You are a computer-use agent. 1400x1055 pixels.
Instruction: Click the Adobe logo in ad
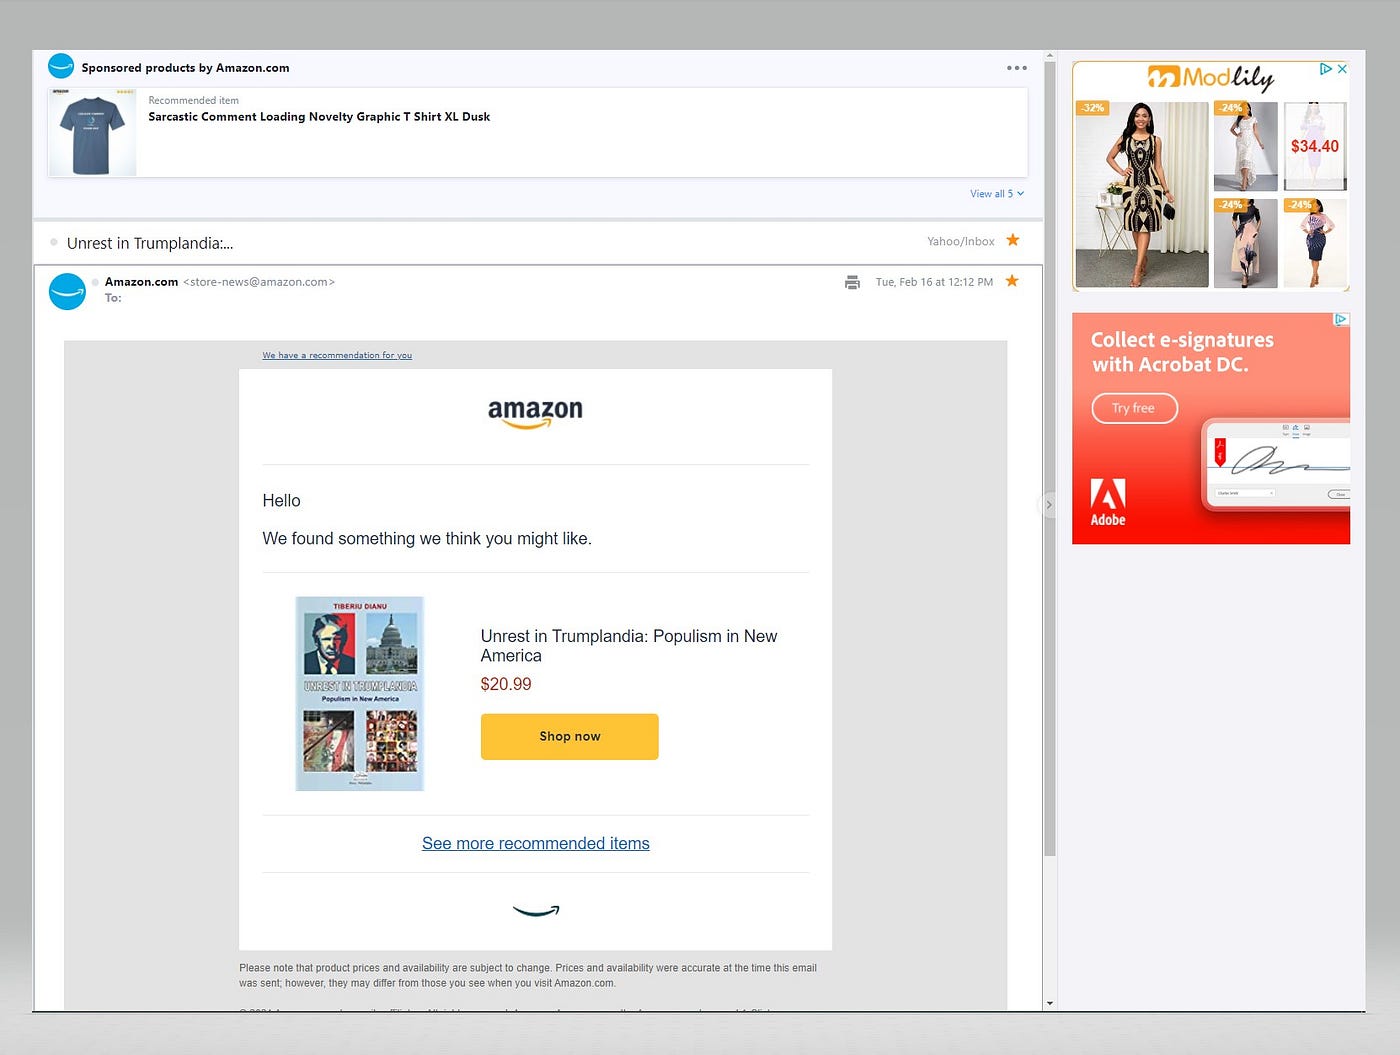pos(1108,503)
